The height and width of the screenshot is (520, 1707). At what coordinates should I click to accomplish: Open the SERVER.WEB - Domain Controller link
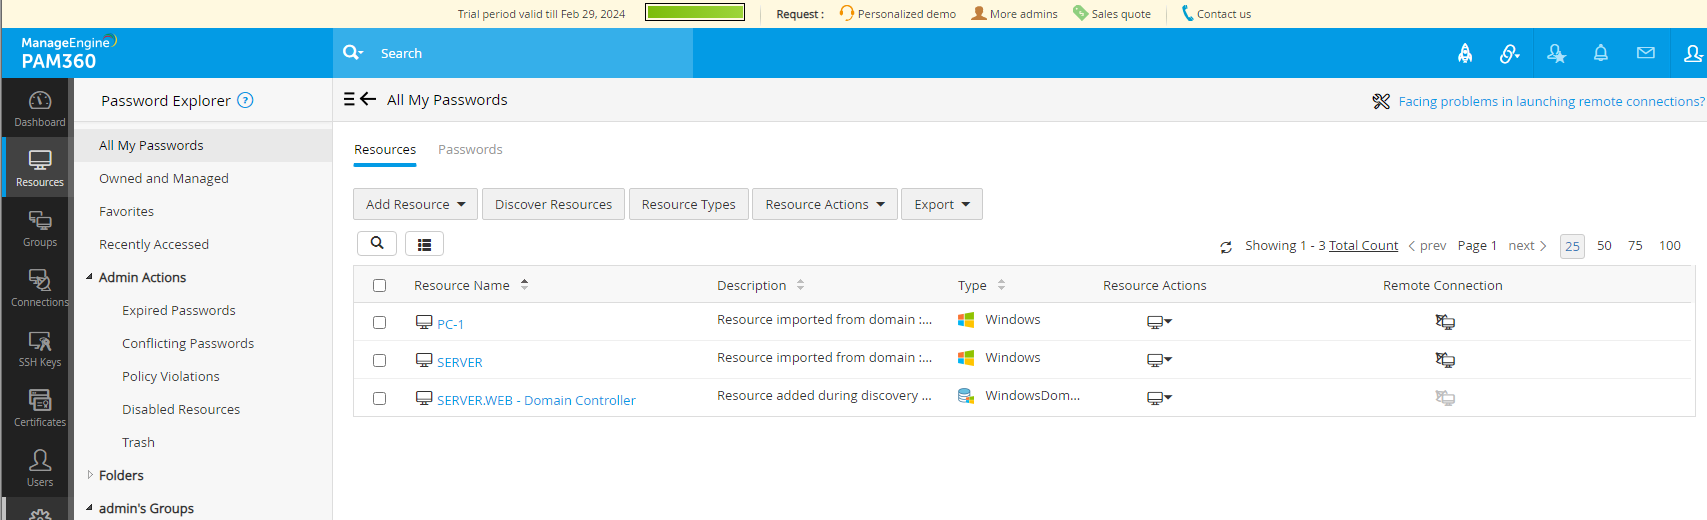coord(536,400)
